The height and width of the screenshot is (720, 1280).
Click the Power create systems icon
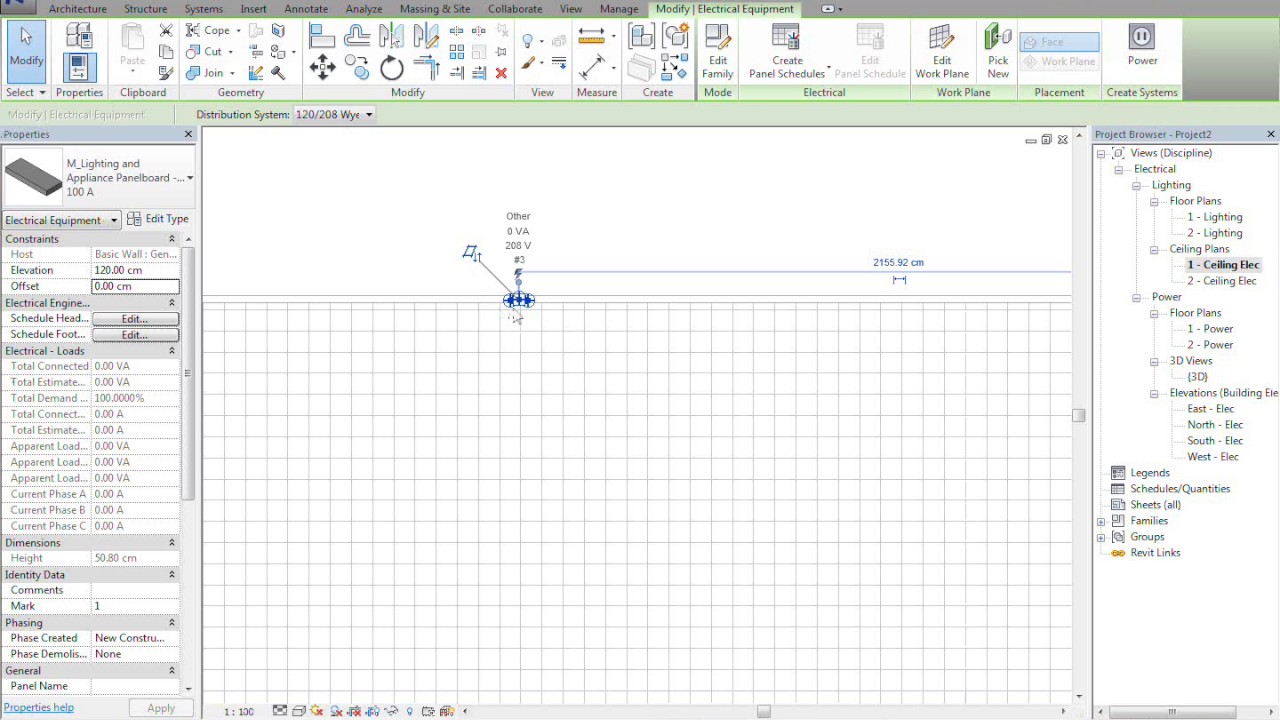(x=1142, y=46)
